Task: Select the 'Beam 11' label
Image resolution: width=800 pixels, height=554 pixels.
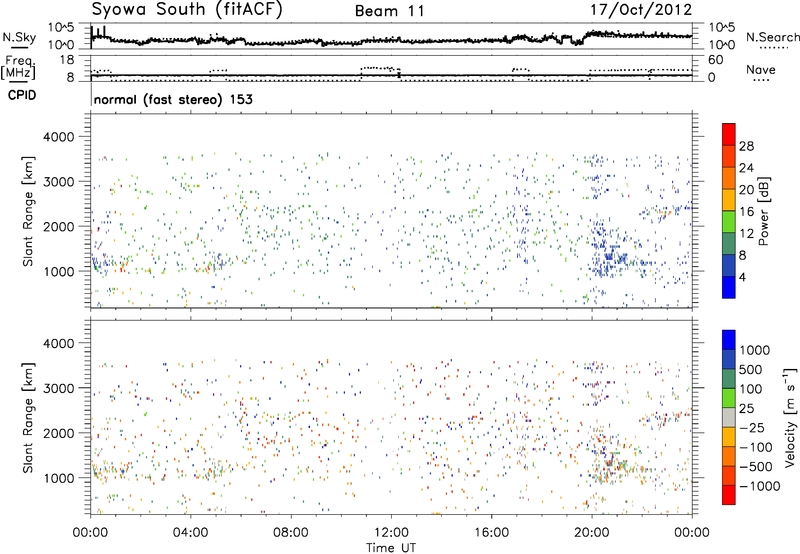Action: pyautogui.click(x=389, y=11)
